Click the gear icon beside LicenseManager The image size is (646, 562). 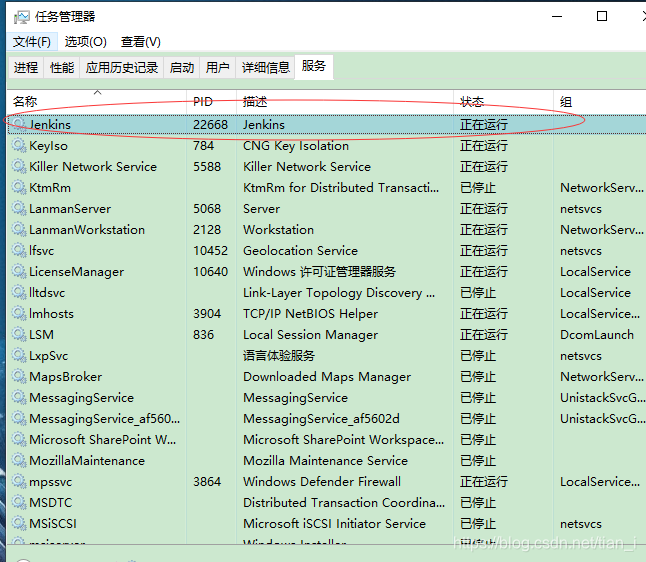pyautogui.click(x=19, y=271)
